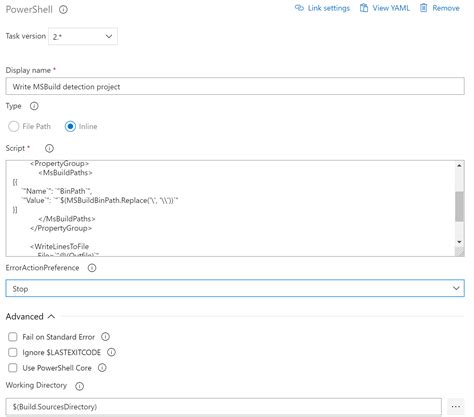This screenshot has height=417, width=474.
Task: Click the MSBuildBinPath.Replace value line
Action: click(x=100, y=200)
